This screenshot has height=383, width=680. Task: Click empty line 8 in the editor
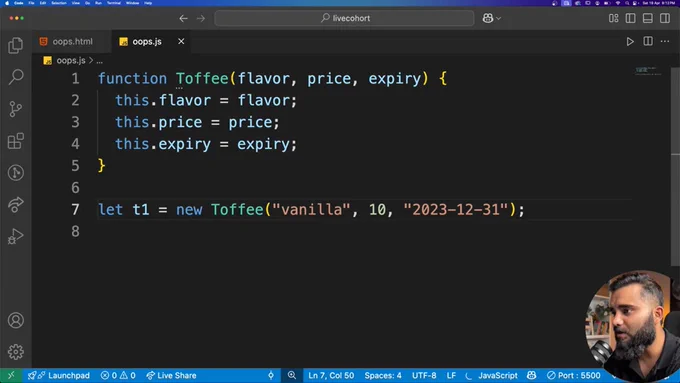364,231
